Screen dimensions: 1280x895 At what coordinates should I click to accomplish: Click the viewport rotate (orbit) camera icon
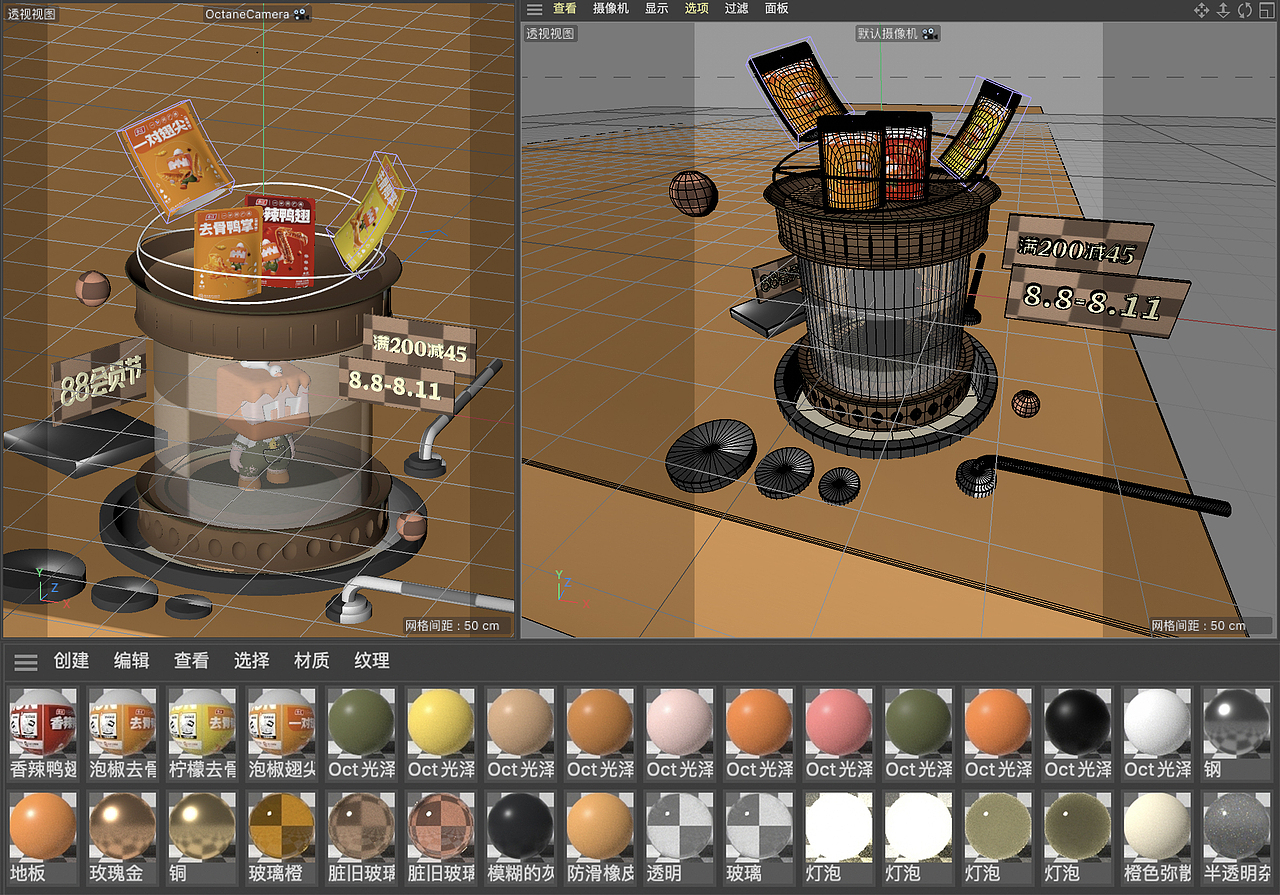pos(1245,10)
